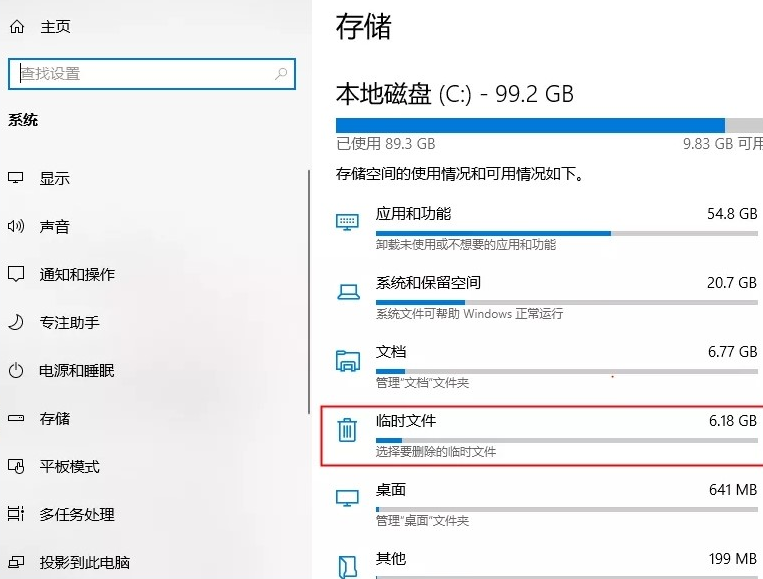Click the Documents folder icon
This screenshot has height=579, width=763.
tap(347, 361)
